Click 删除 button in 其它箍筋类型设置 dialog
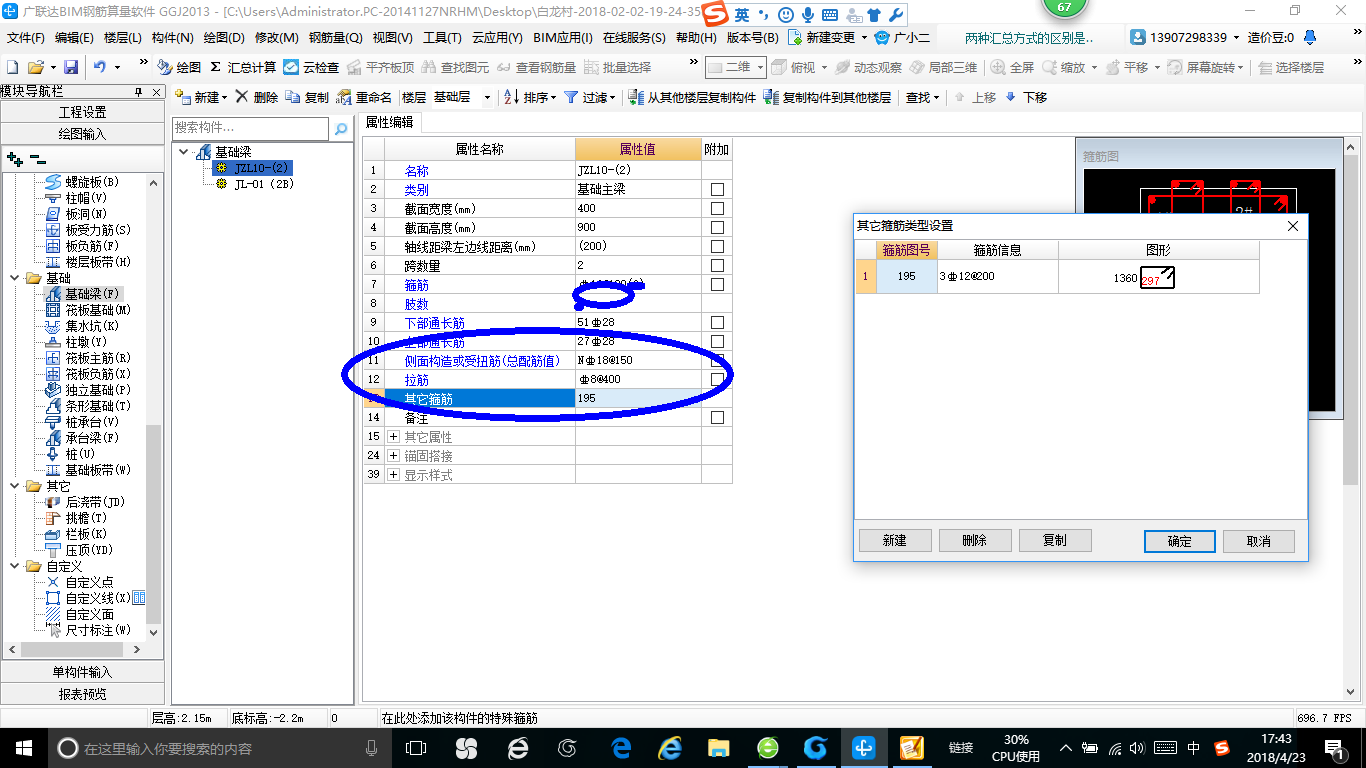1366x768 pixels. pyautogui.click(x=975, y=540)
